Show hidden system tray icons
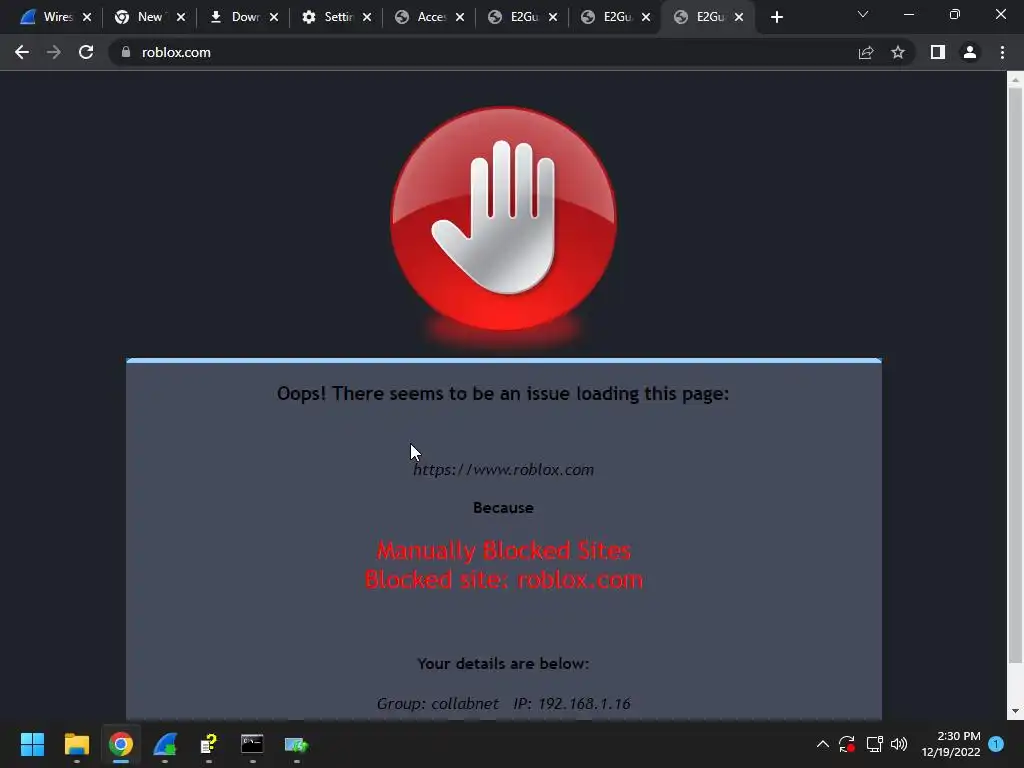 pyautogui.click(x=823, y=744)
